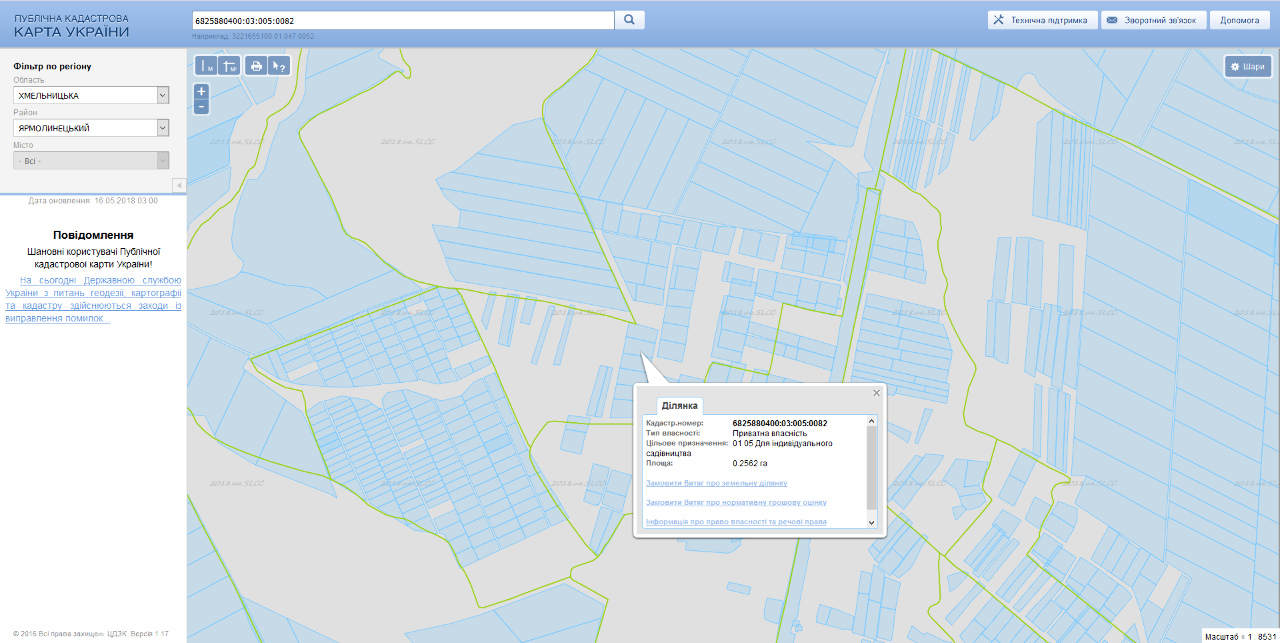The image size is (1280, 643).
Task: Close the parcel info popup
Action: click(x=877, y=393)
